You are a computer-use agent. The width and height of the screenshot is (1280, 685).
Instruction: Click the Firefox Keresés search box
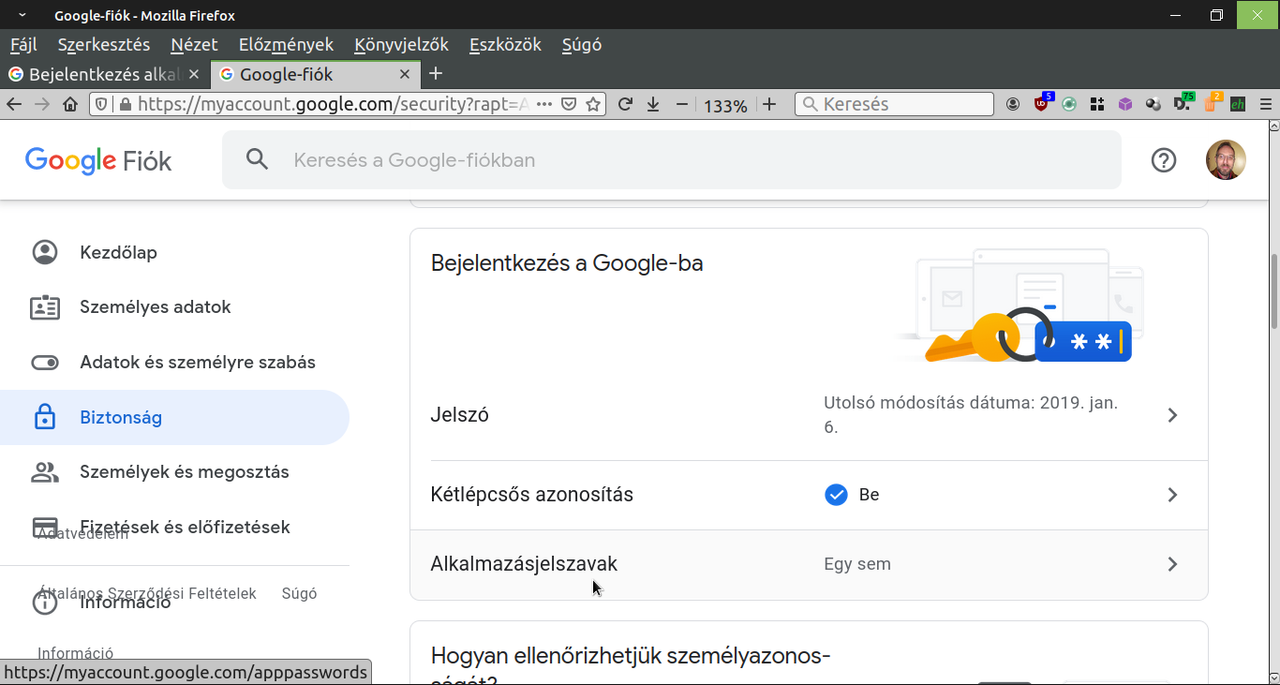pos(895,104)
